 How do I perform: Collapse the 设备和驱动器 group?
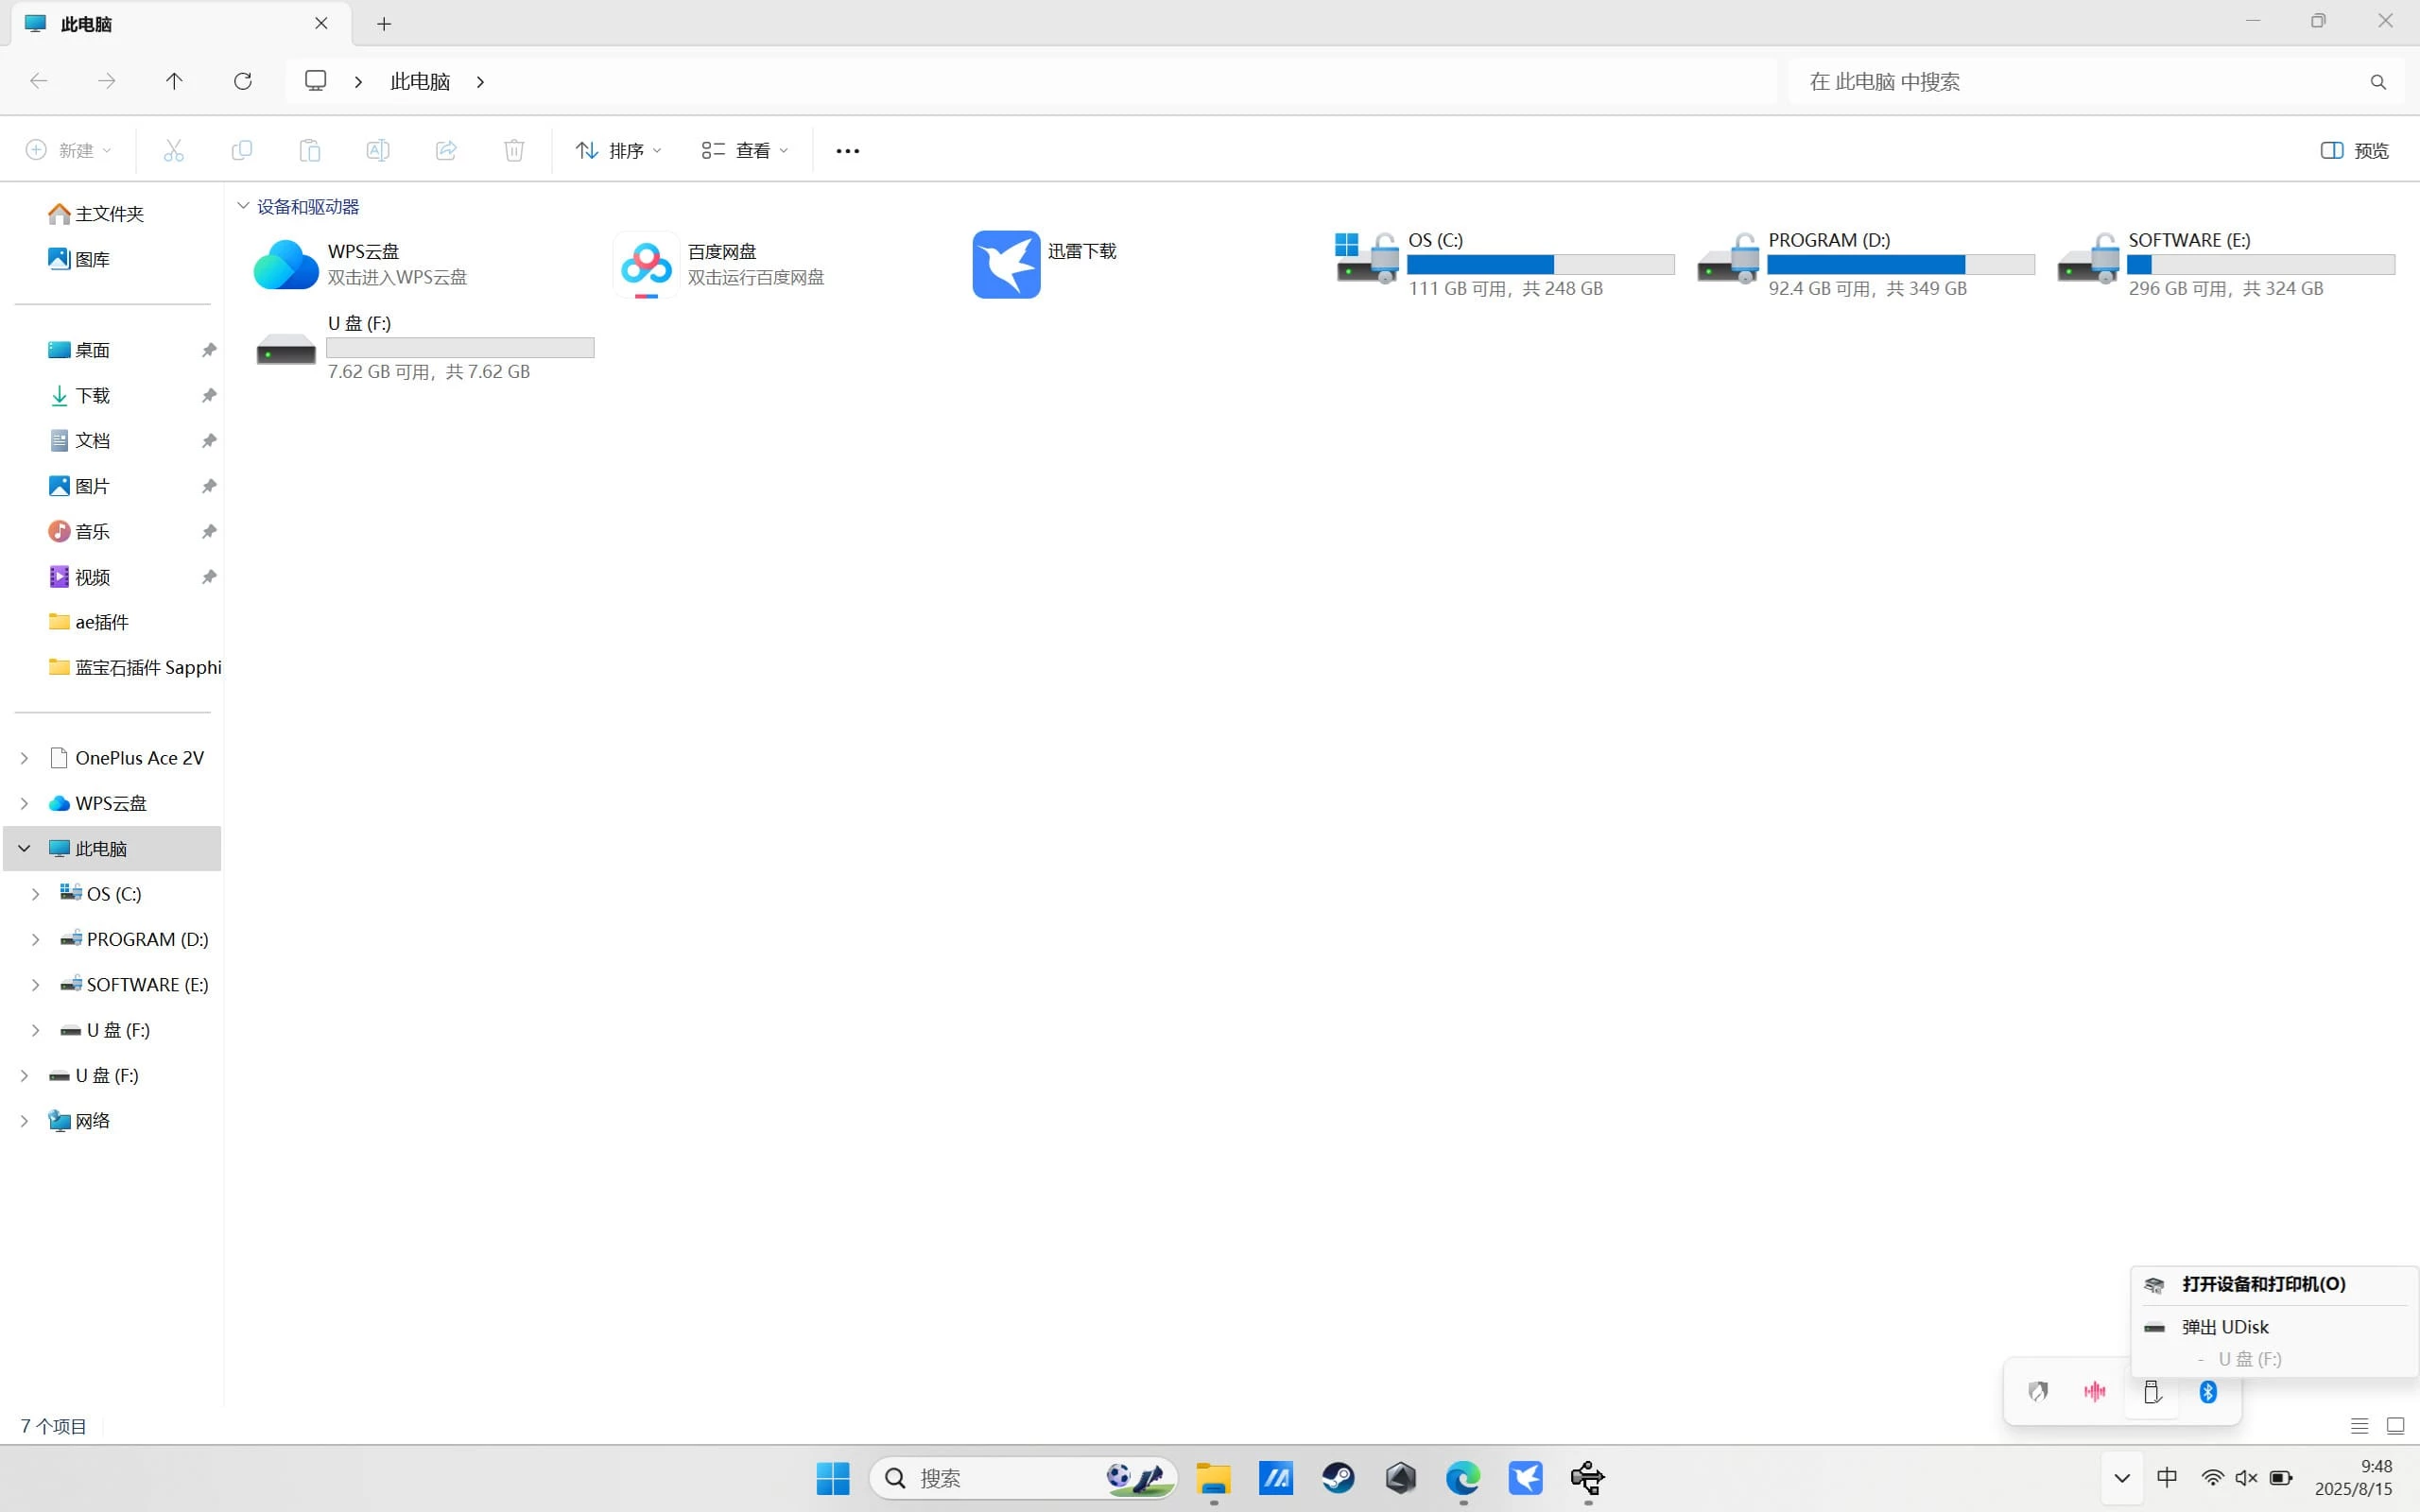tap(243, 206)
